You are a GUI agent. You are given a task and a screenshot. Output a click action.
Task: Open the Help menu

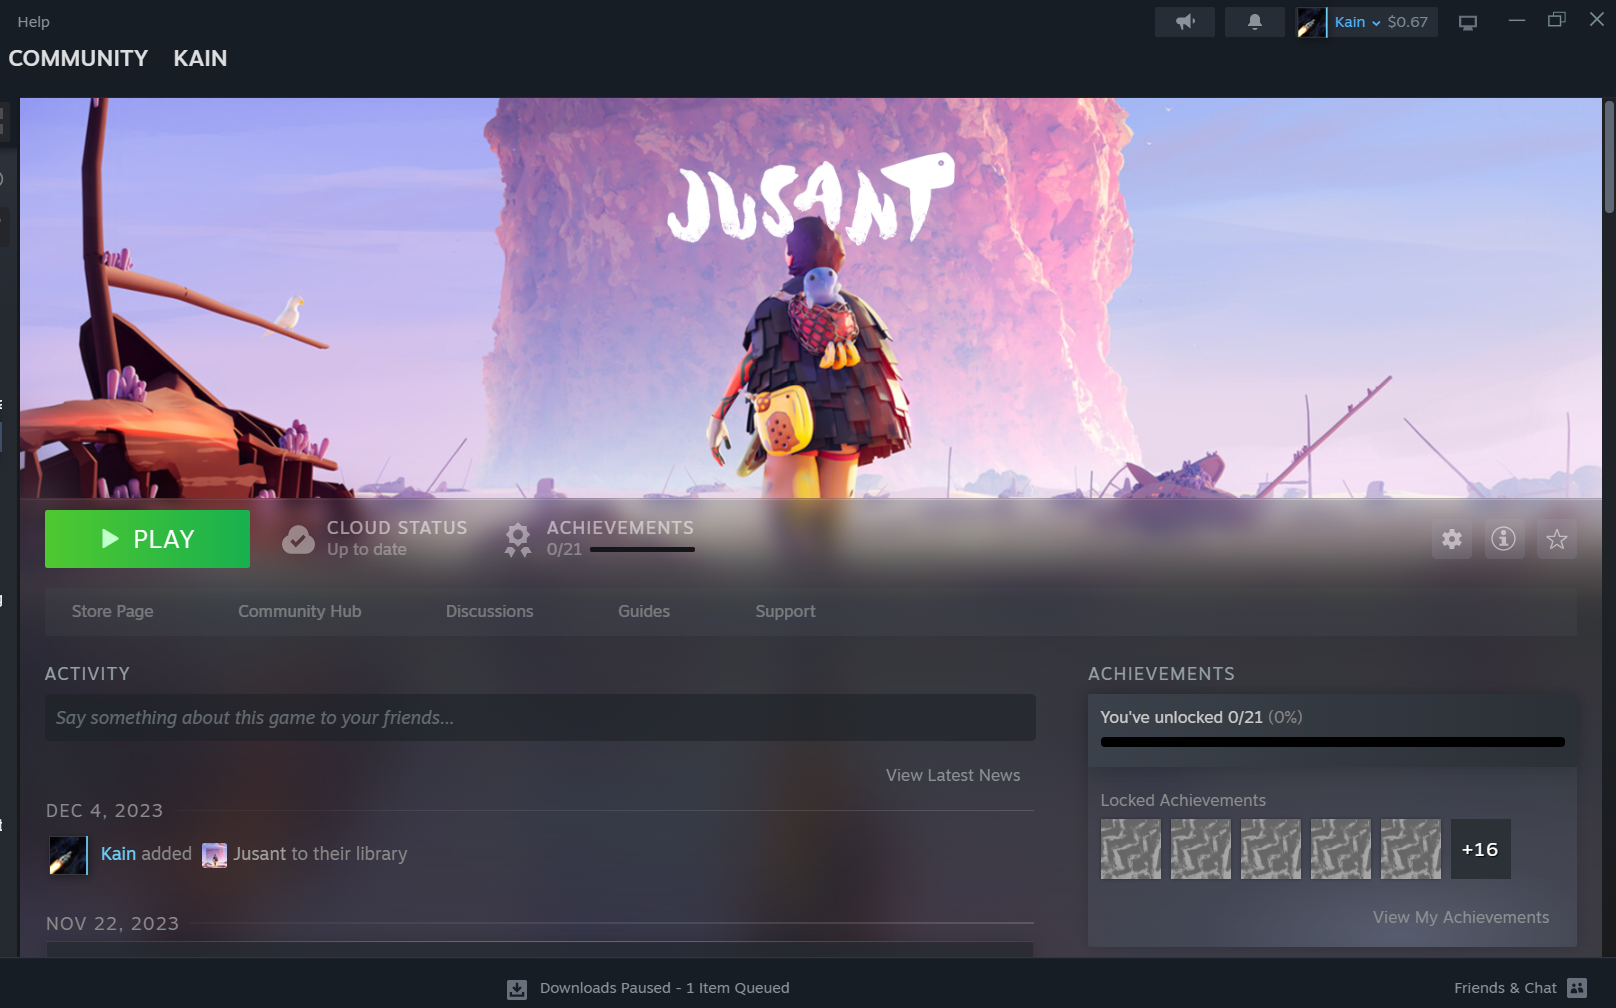[x=33, y=22]
